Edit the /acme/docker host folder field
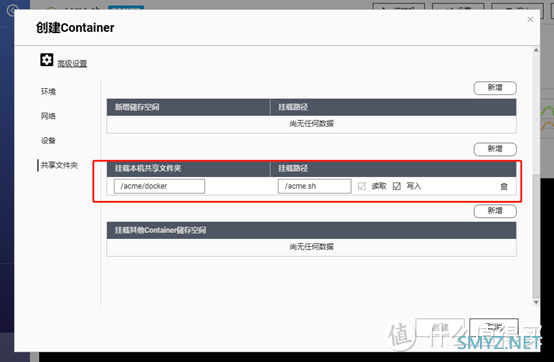The height and width of the screenshot is (362, 554). [159, 186]
